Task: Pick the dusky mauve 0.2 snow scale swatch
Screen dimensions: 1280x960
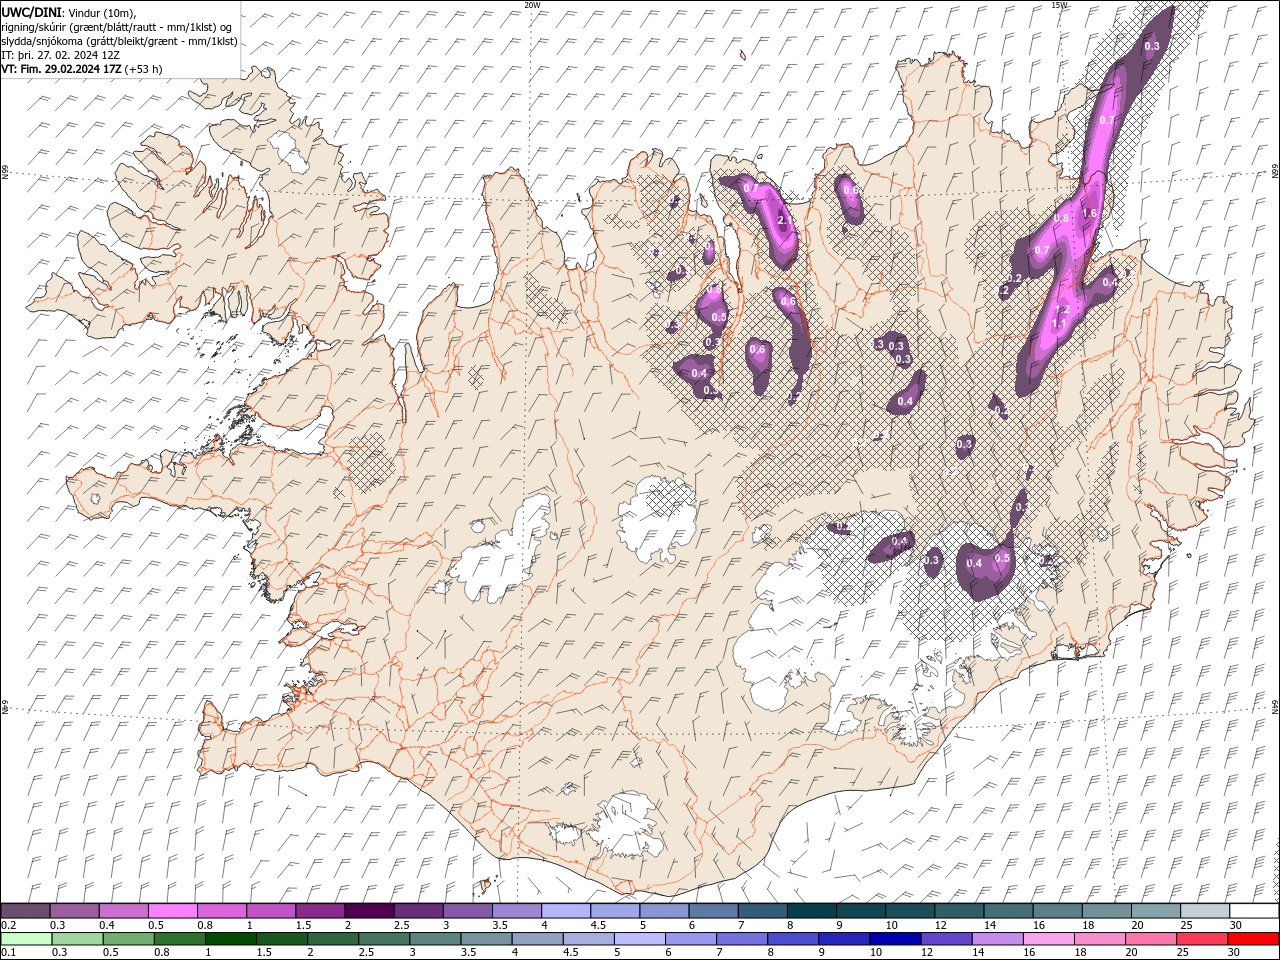Action: click(x=26, y=911)
